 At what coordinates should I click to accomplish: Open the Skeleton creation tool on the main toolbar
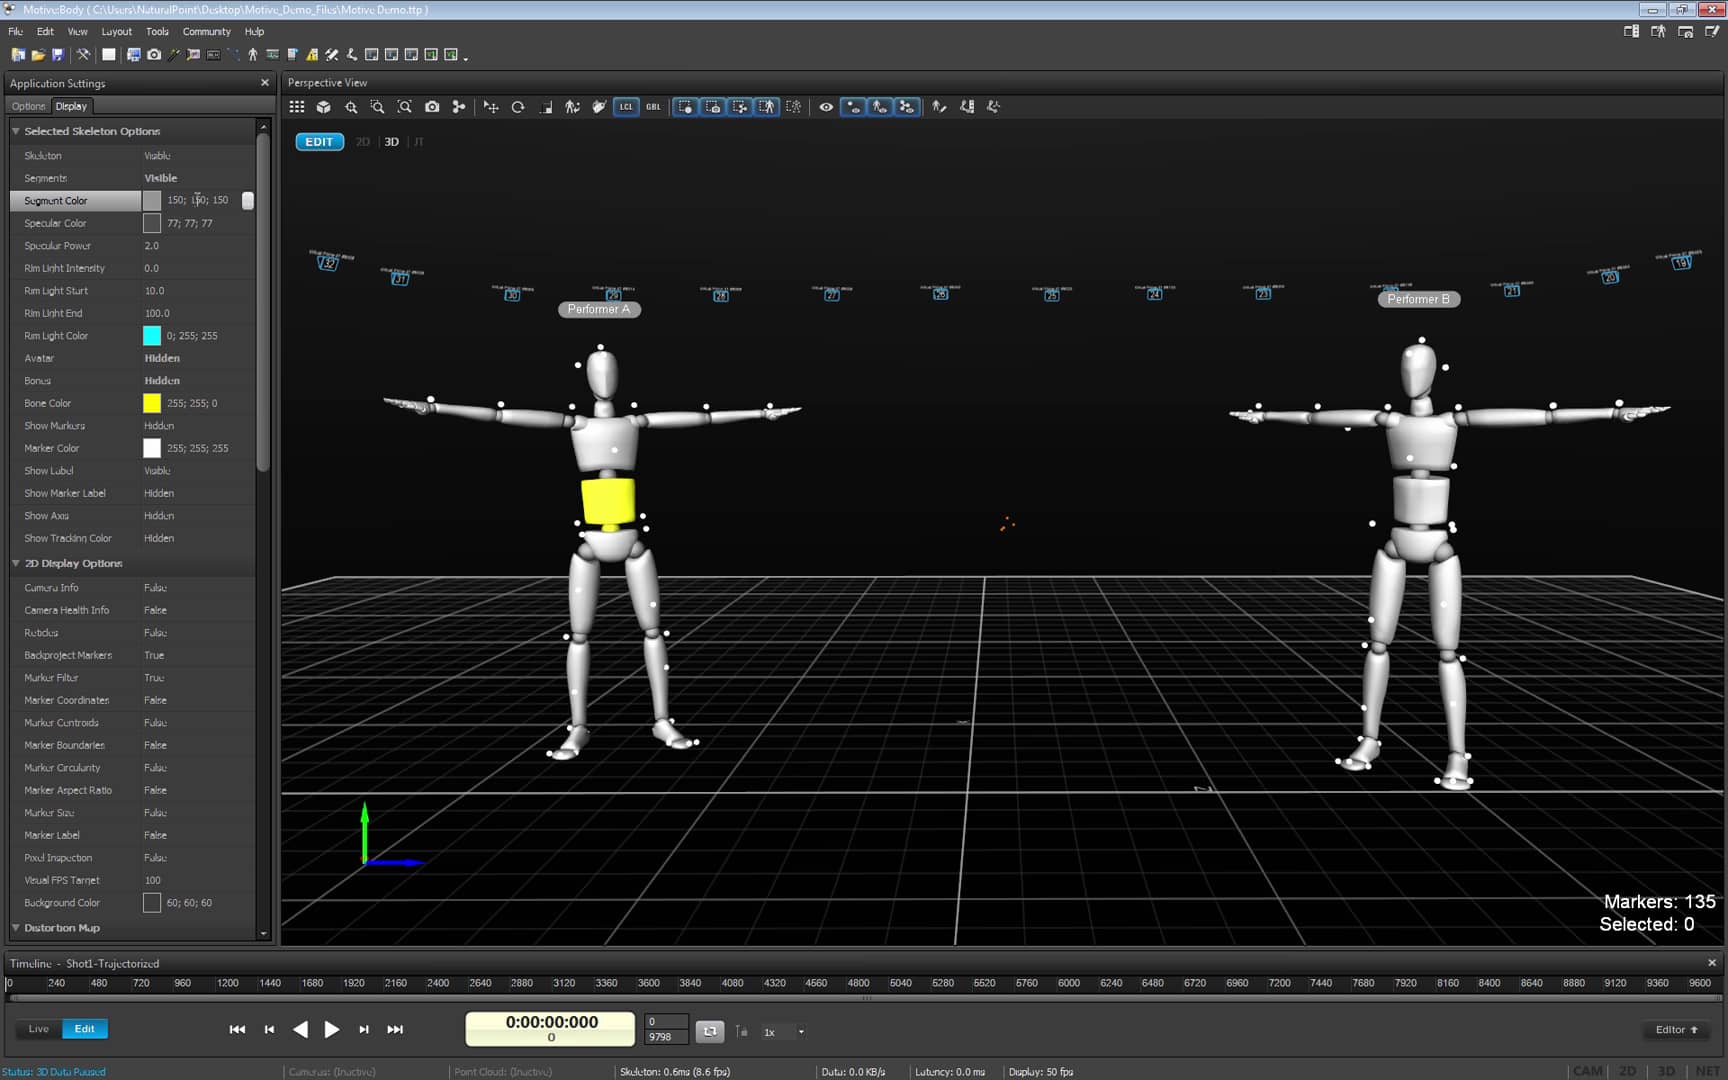pyautogui.click(x=253, y=55)
